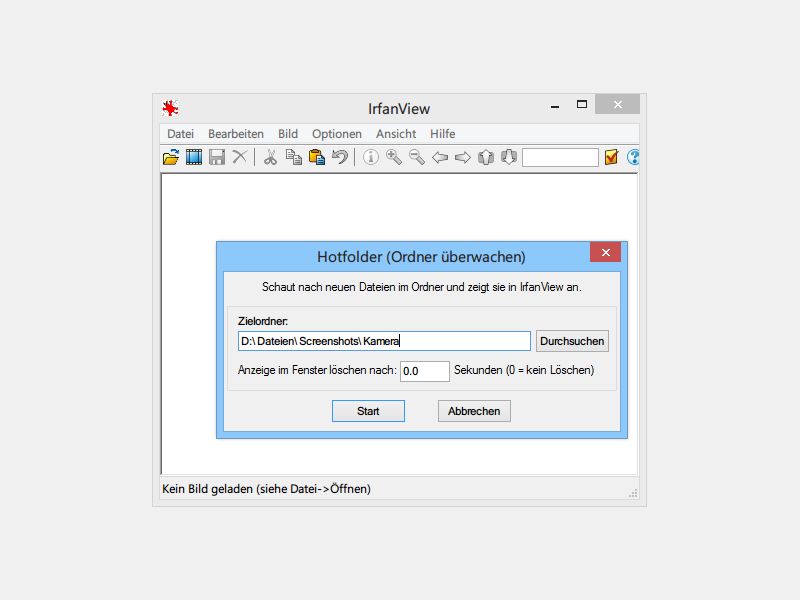
Task: Click the Start button
Action: pos(368,411)
